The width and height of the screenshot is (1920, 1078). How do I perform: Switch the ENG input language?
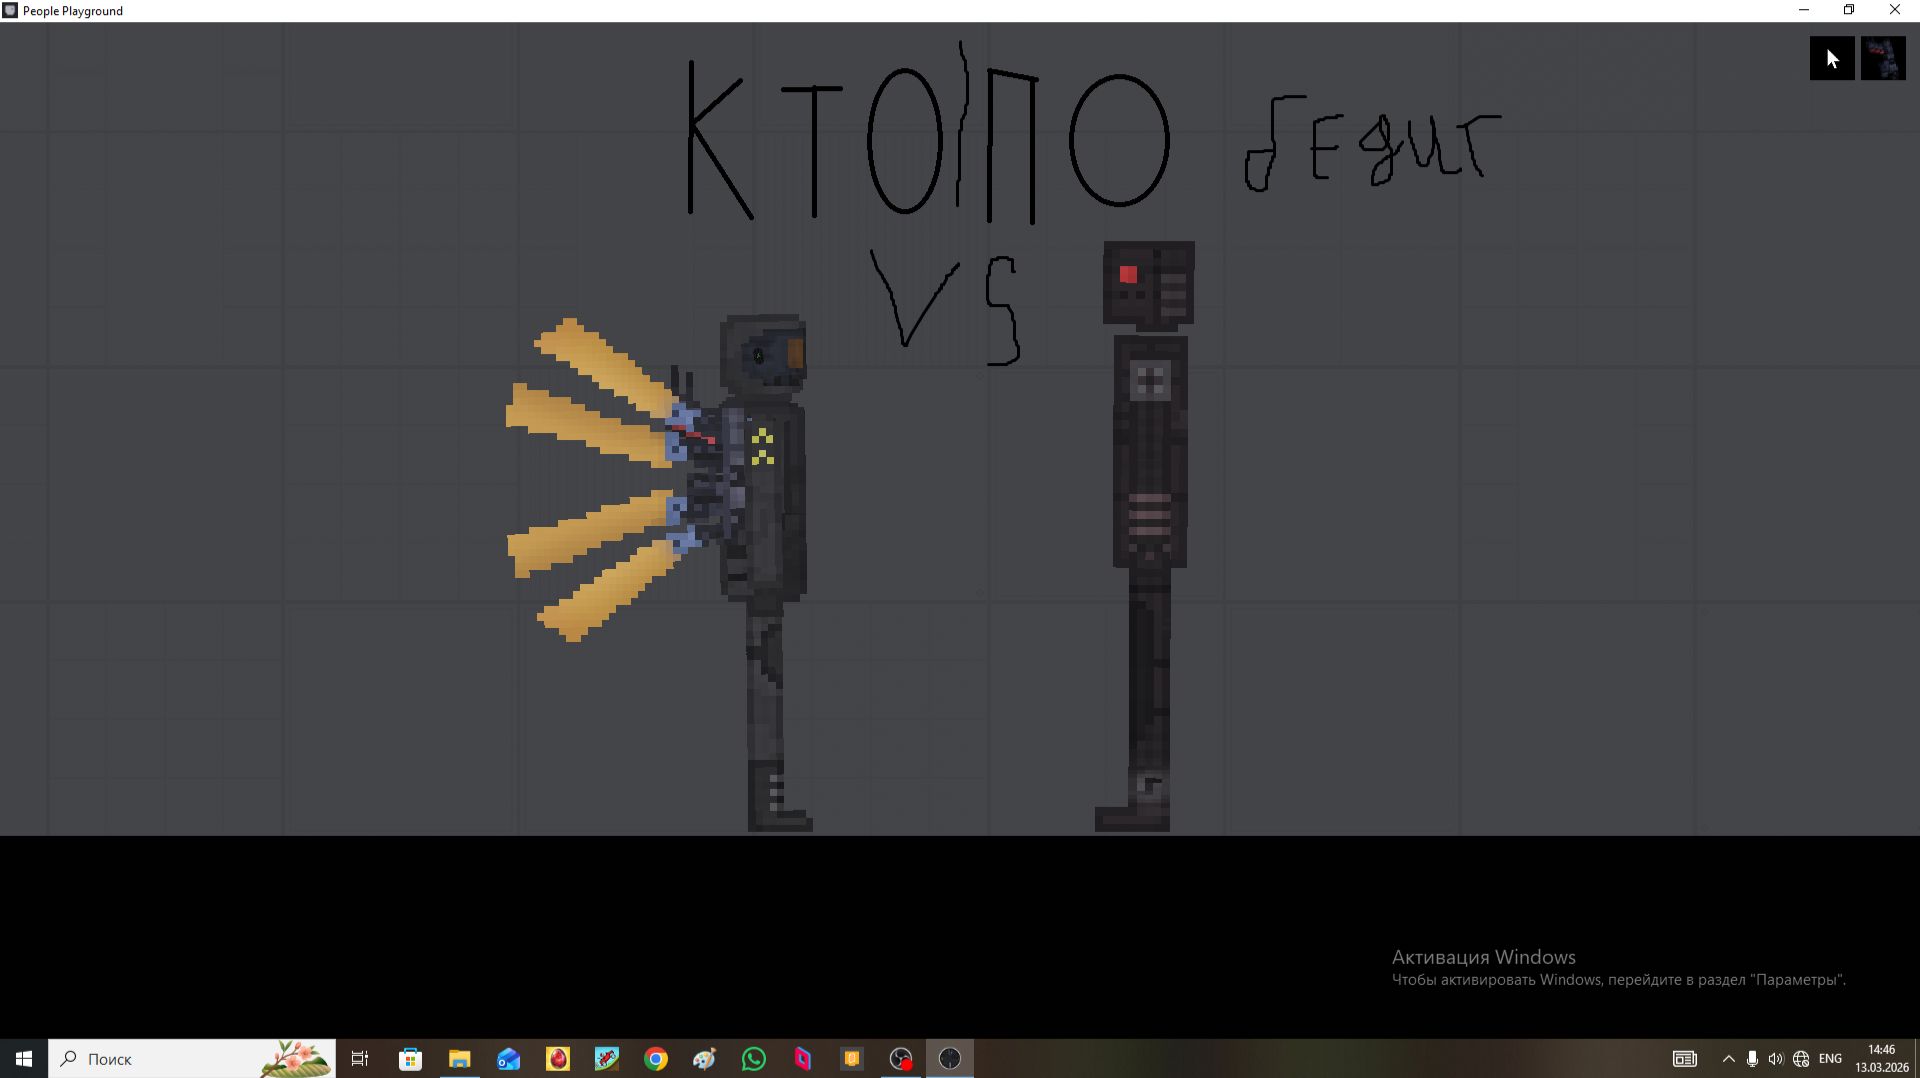[1830, 1058]
